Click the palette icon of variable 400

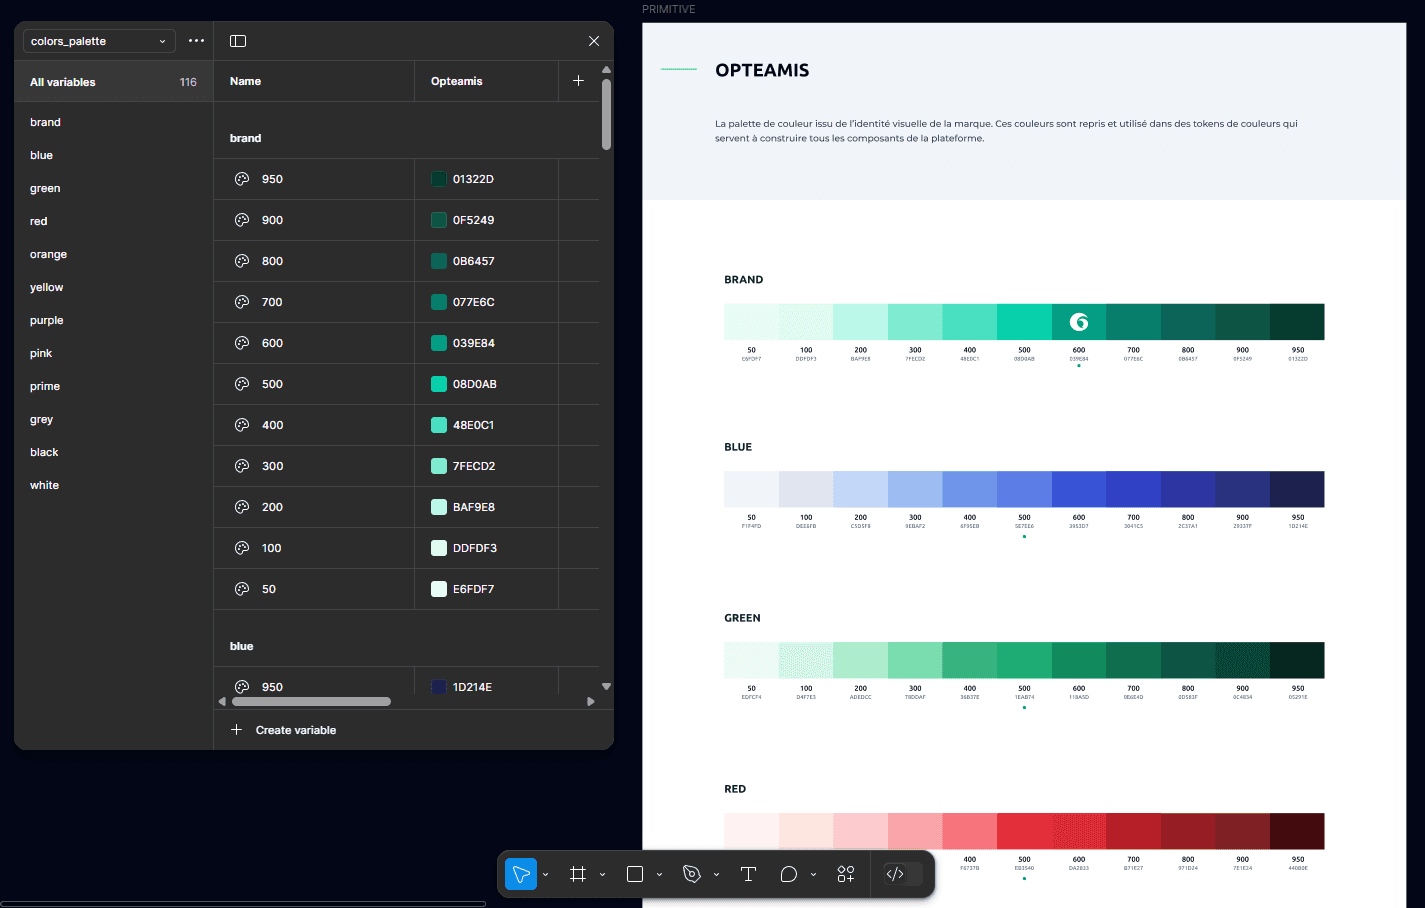(242, 425)
